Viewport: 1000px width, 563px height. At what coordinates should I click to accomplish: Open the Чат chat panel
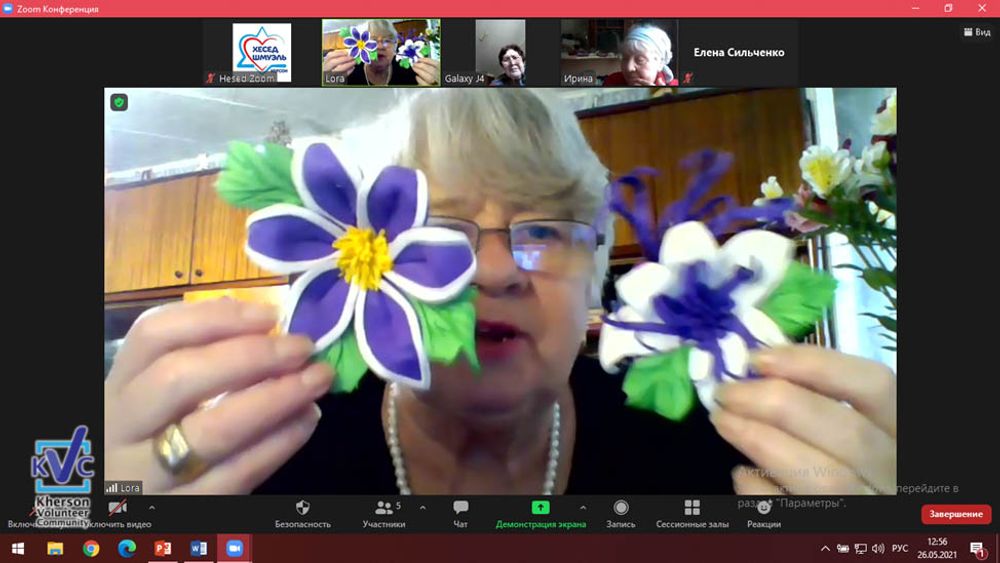460,514
